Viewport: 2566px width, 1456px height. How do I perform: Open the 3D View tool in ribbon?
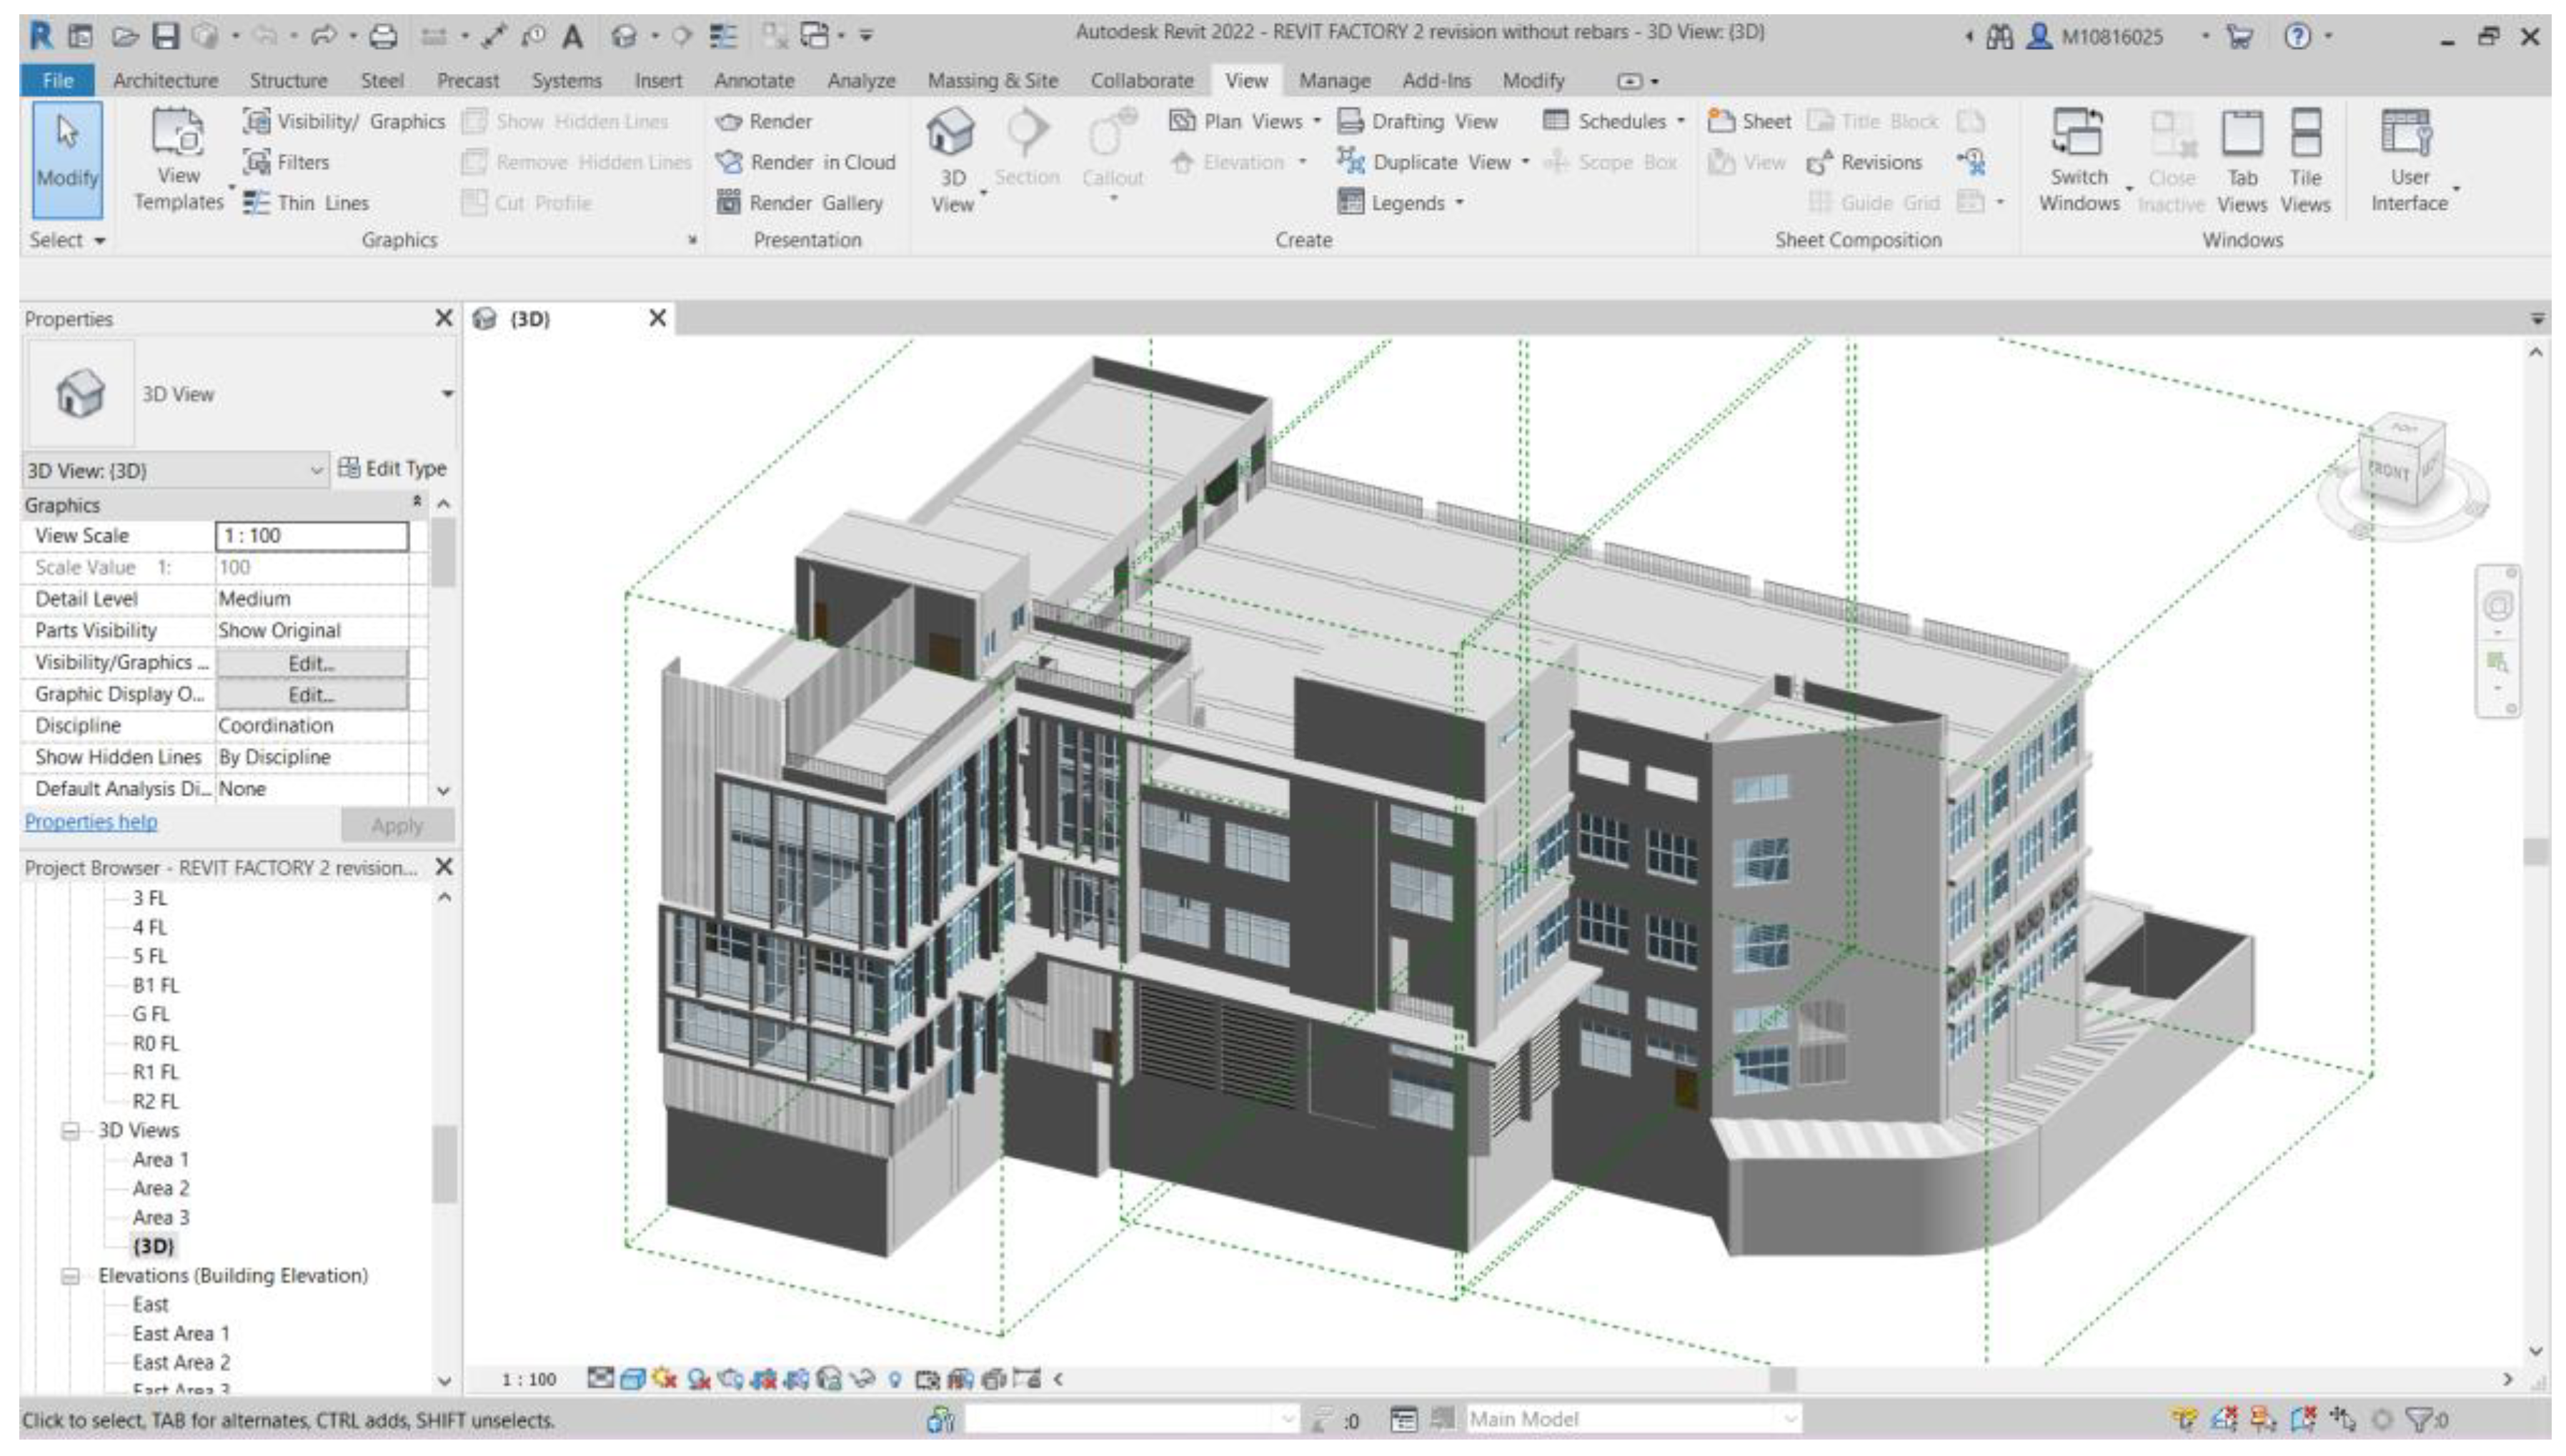pos(951,150)
